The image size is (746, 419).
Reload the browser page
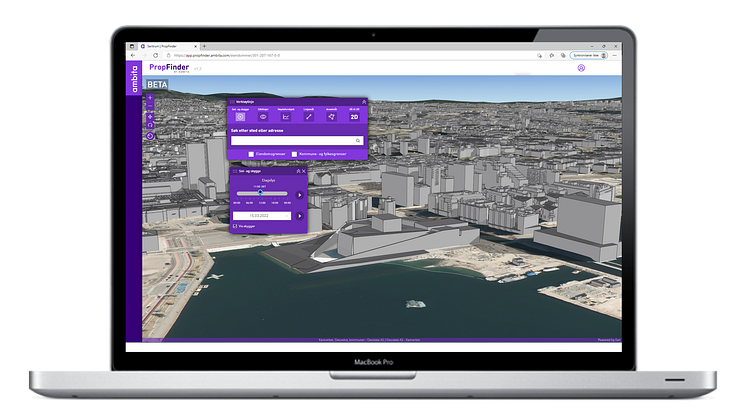155,56
